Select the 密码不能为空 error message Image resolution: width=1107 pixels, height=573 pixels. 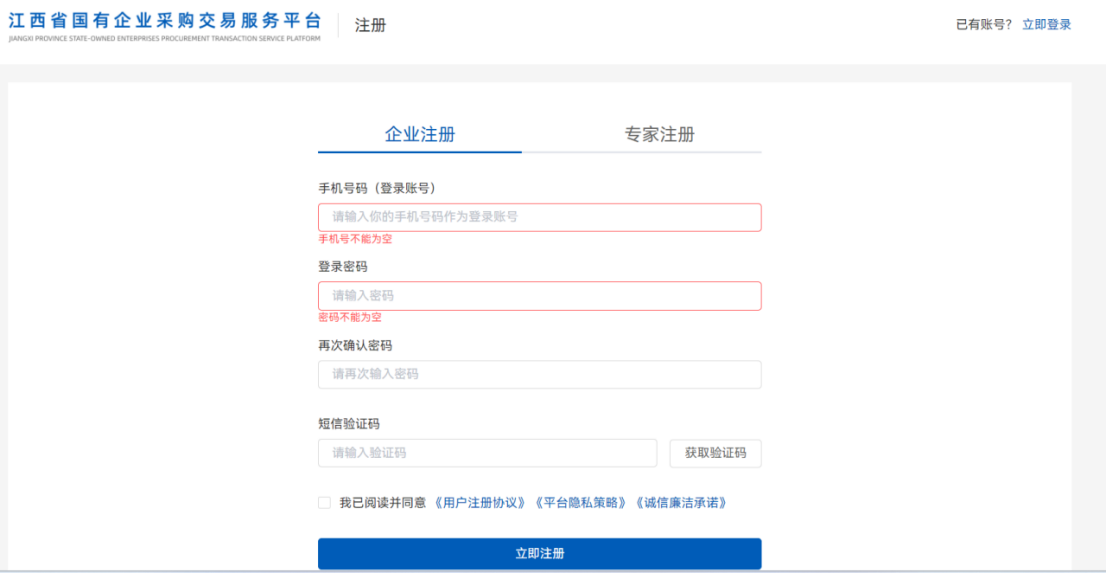point(350,318)
